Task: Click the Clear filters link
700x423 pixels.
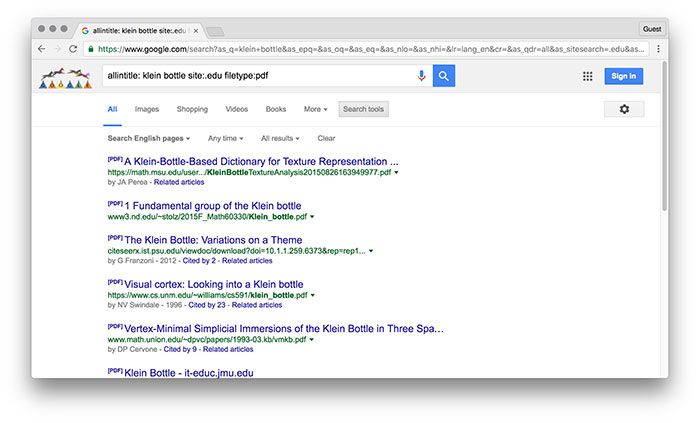Action: click(326, 138)
